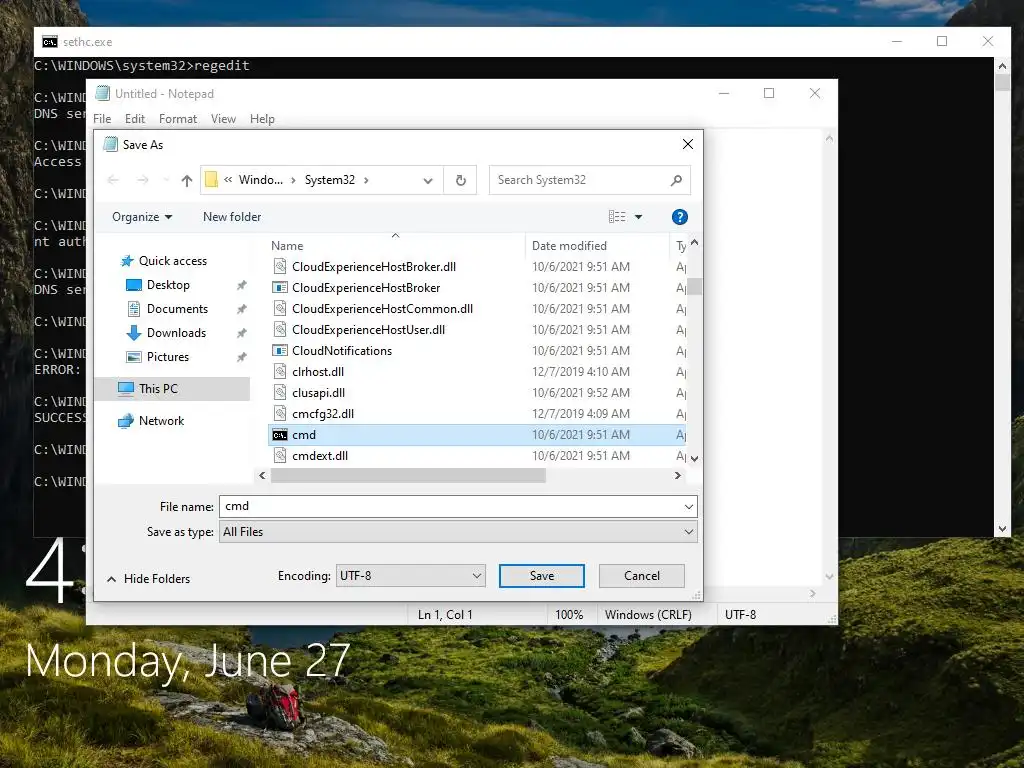Click the Downloads blue arrow icon
The image size is (1024, 768).
(x=134, y=333)
